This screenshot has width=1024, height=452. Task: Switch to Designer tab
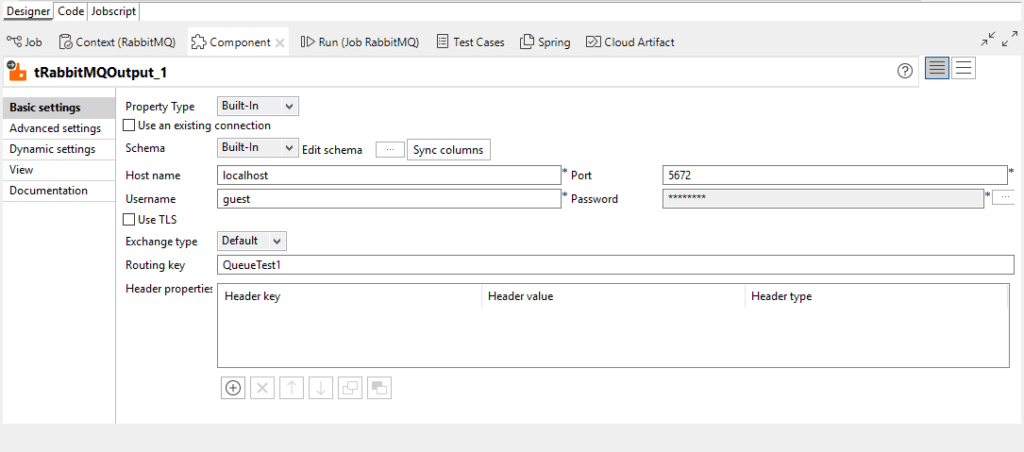(x=28, y=11)
